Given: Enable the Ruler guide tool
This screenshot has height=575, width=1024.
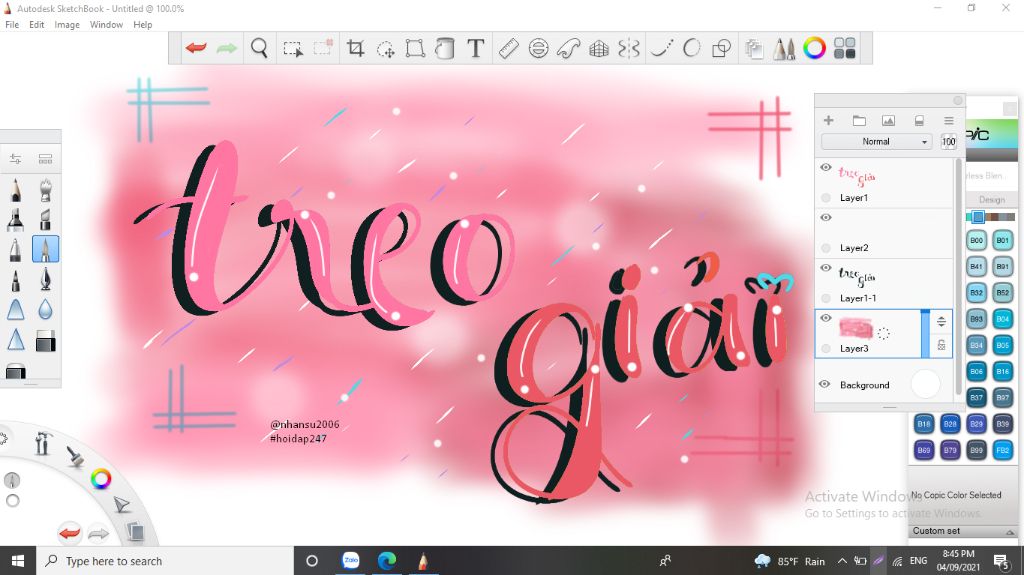Looking at the screenshot, I should pyautogui.click(x=508, y=48).
